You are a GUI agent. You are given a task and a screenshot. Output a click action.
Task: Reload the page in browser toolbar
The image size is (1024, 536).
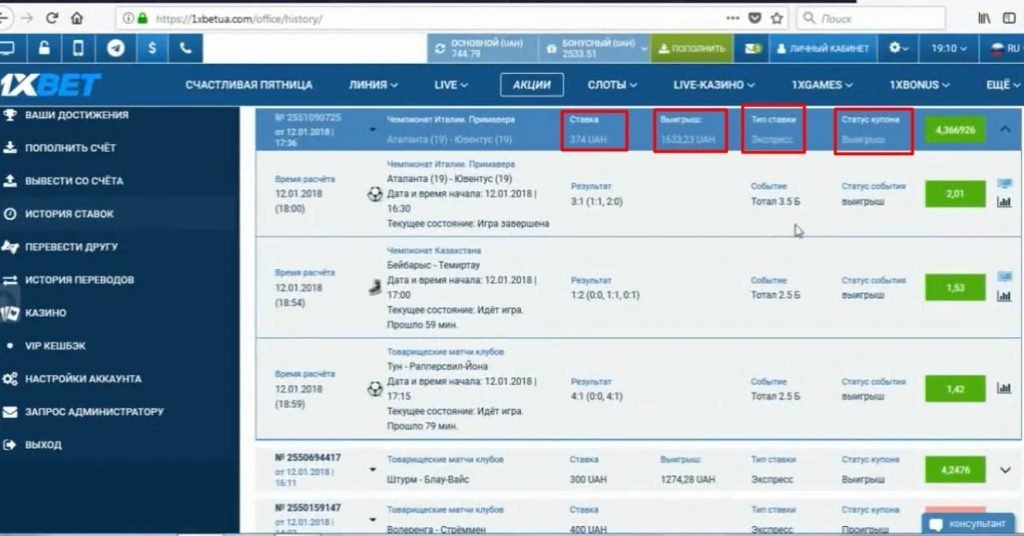coord(52,18)
